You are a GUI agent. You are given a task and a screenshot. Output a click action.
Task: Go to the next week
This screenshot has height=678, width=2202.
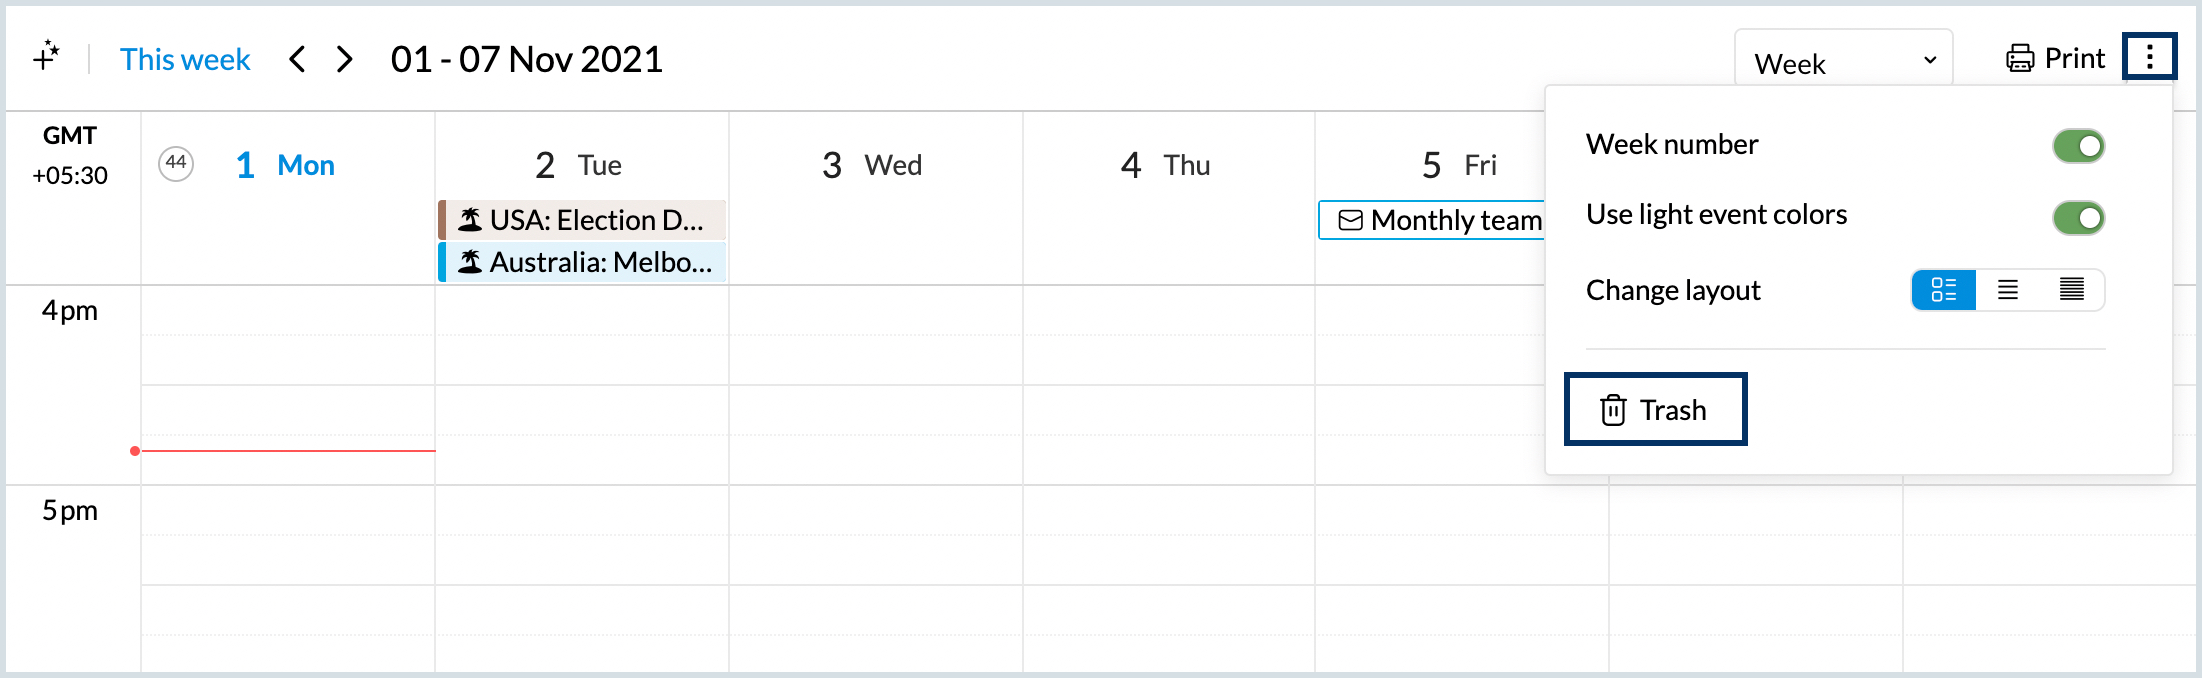pyautogui.click(x=345, y=60)
